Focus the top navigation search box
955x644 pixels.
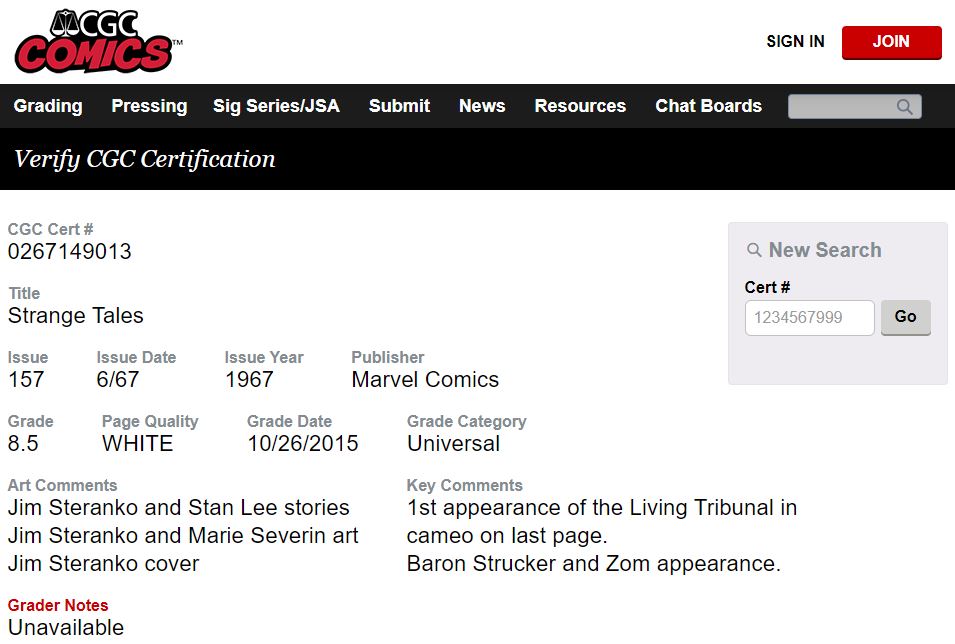point(855,107)
